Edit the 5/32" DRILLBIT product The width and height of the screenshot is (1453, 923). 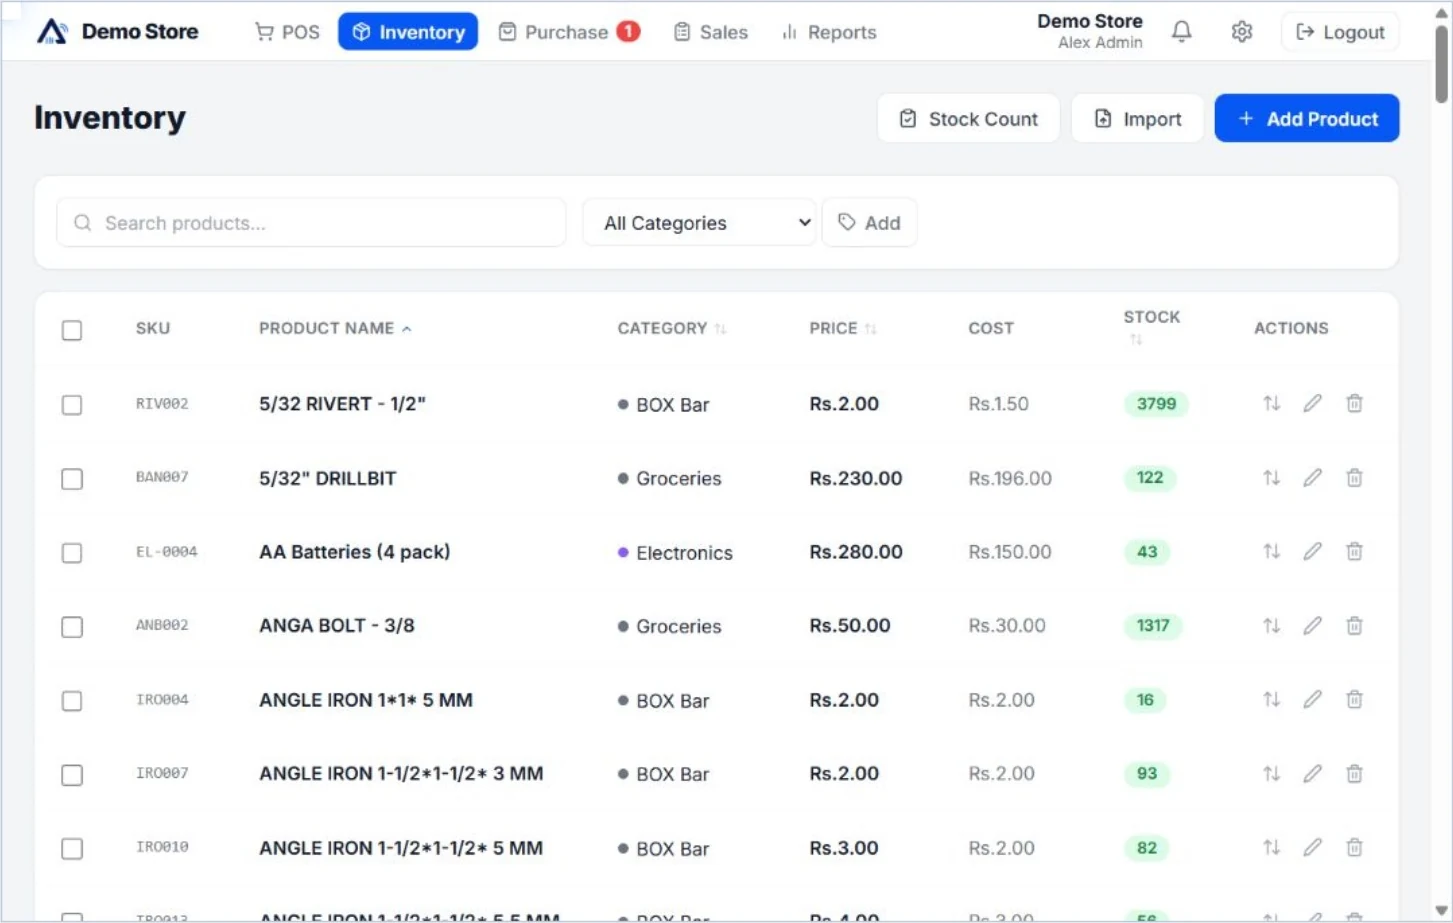[x=1312, y=478]
